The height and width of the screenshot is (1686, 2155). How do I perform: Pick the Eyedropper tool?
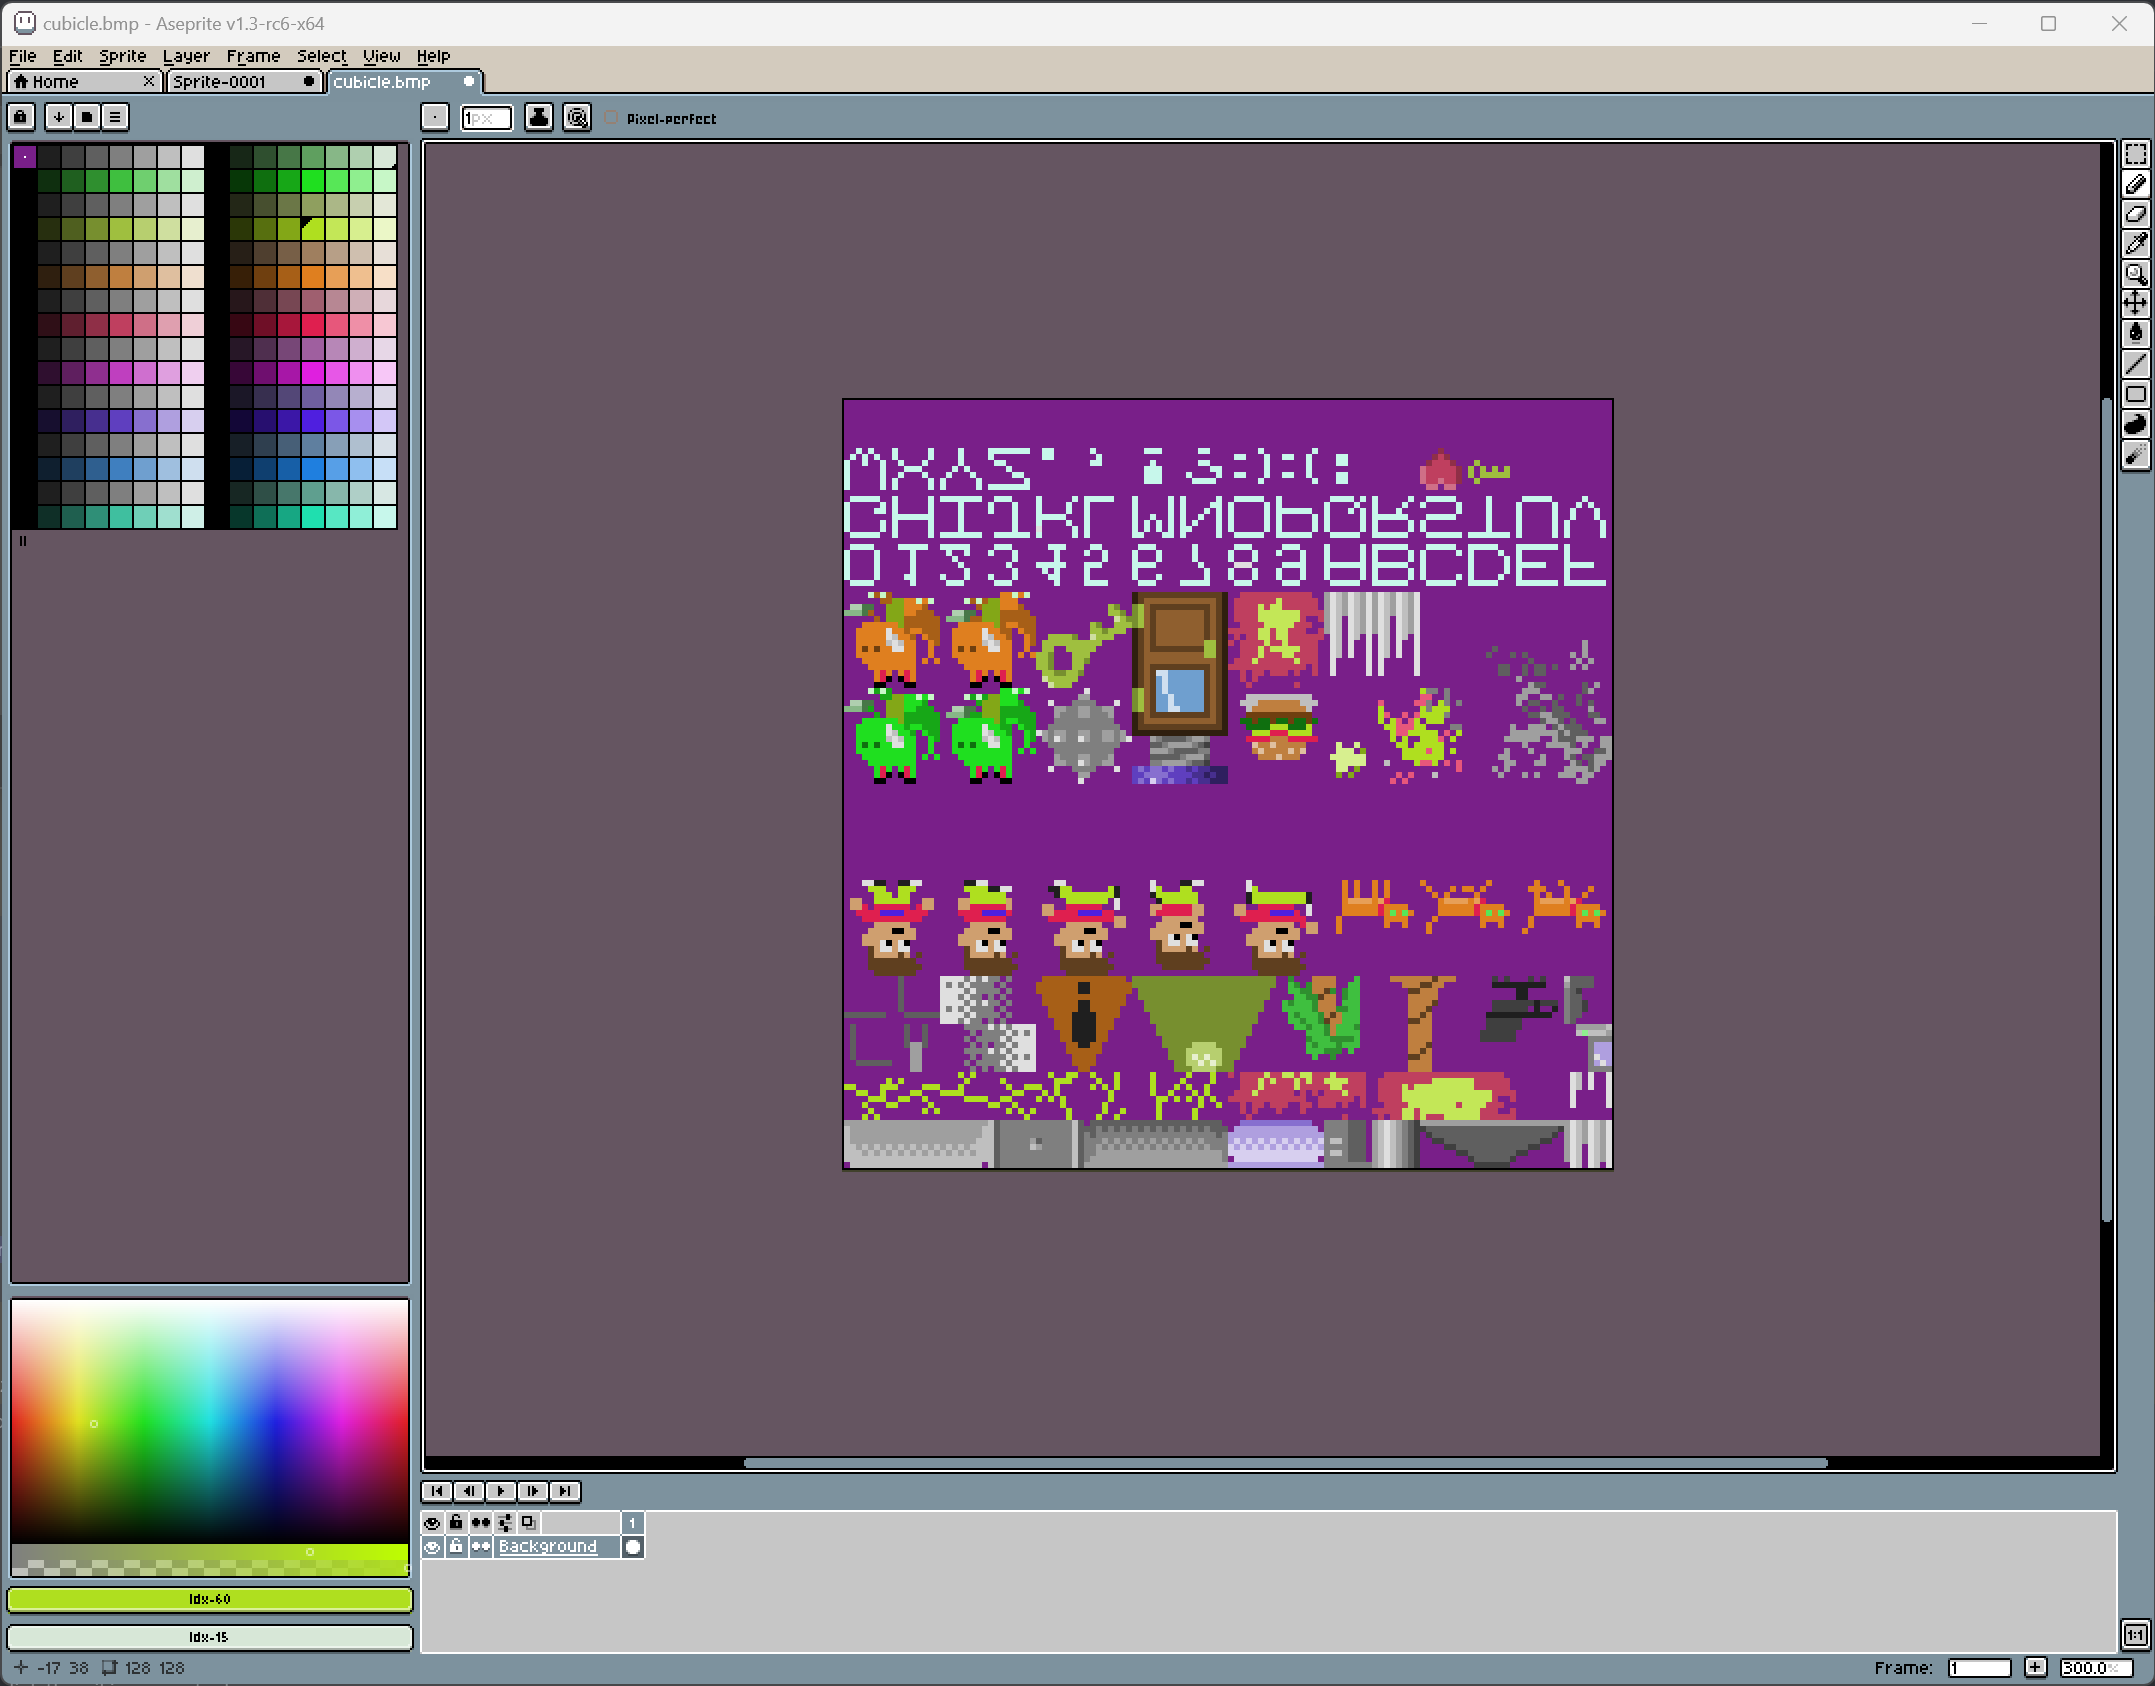pos(2135,244)
